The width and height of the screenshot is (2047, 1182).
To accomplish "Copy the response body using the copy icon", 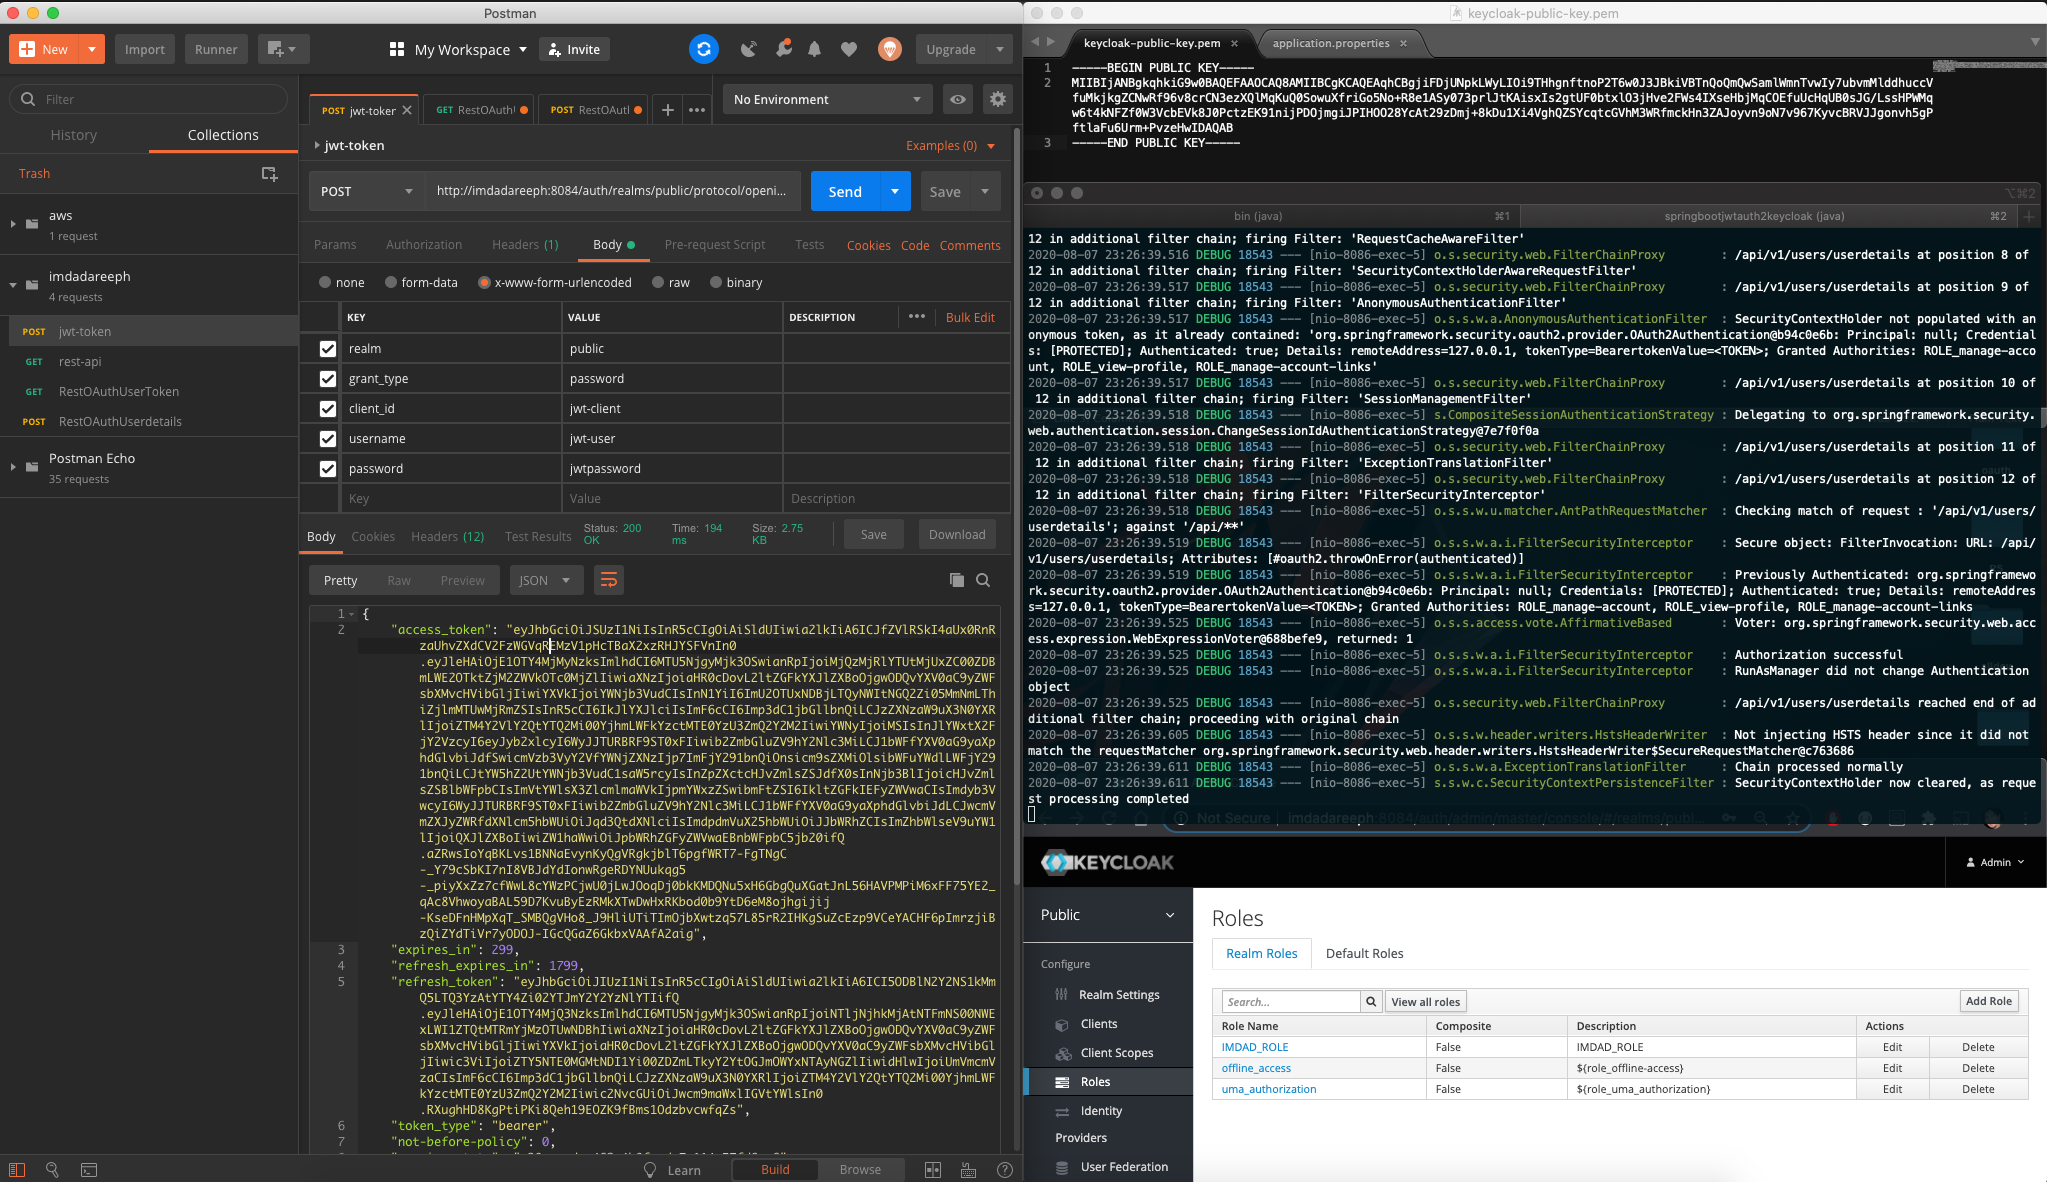I will click(956, 580).
